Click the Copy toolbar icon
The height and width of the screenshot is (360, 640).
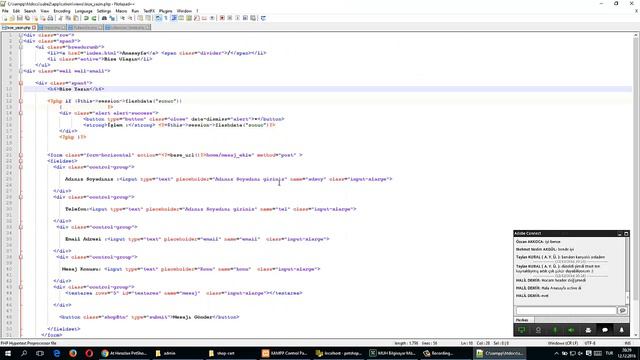click(x=68, y=18)
